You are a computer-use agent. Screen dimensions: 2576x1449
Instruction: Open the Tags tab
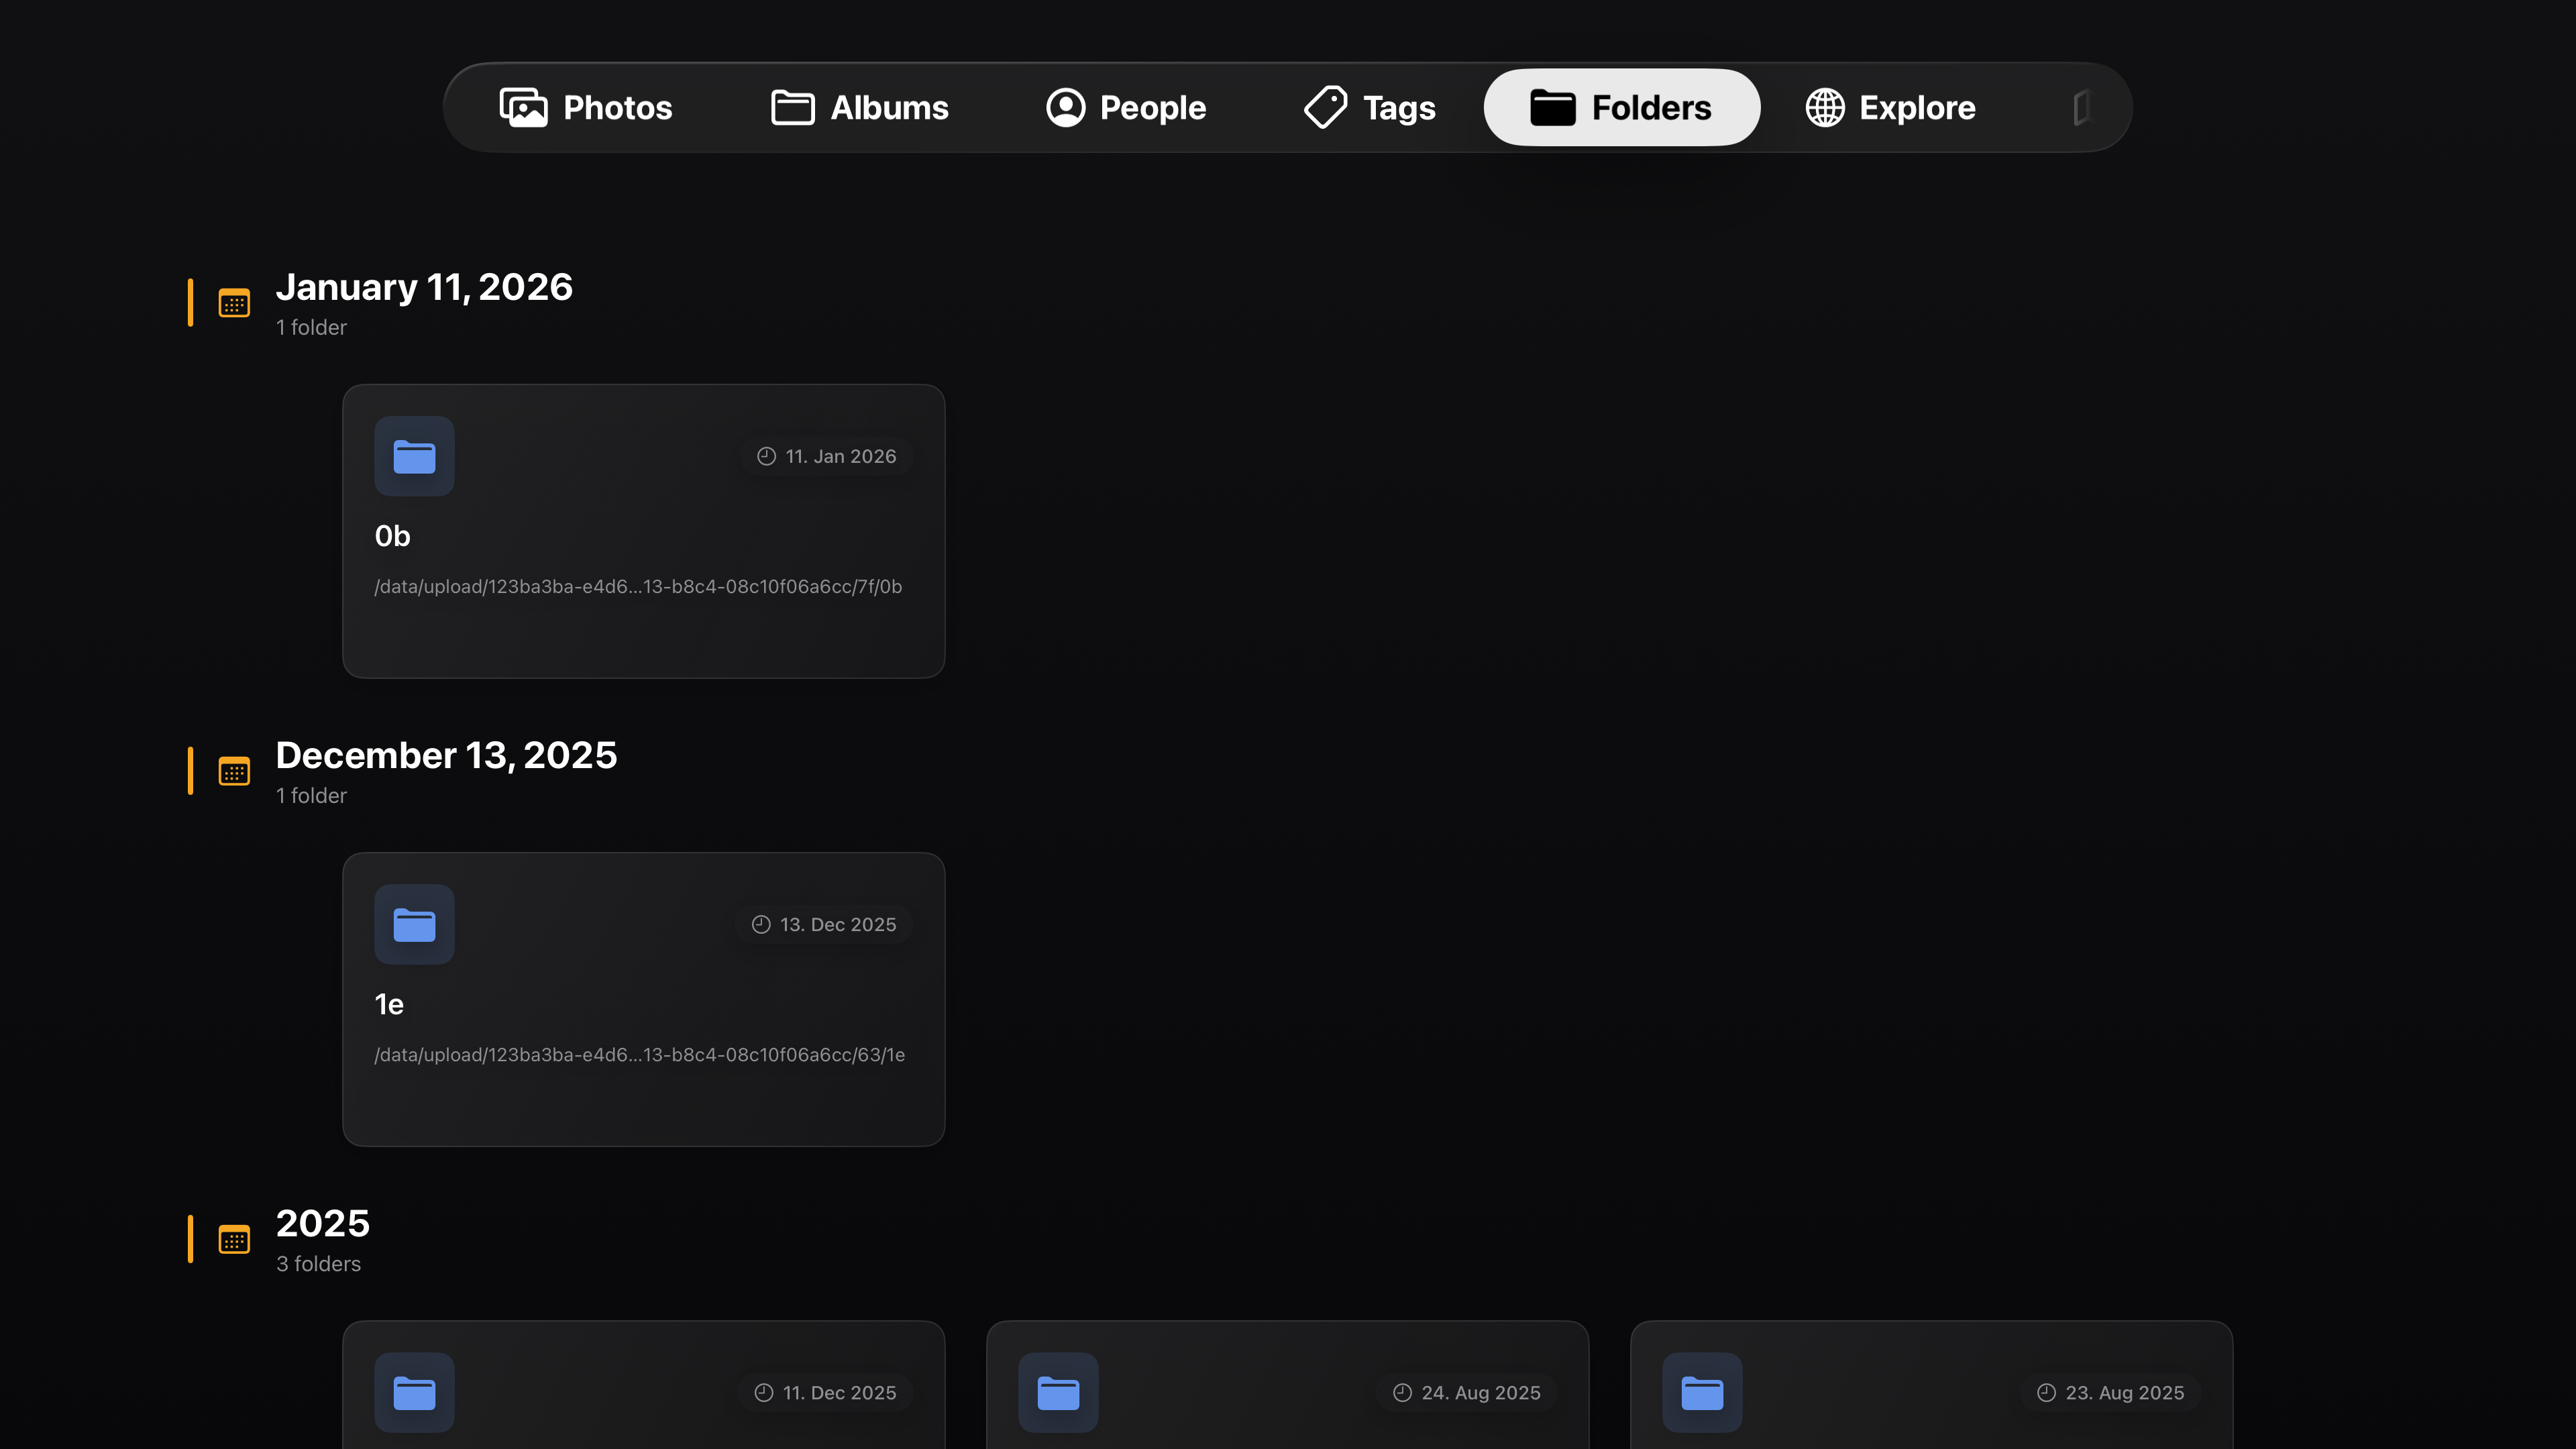1370,107
